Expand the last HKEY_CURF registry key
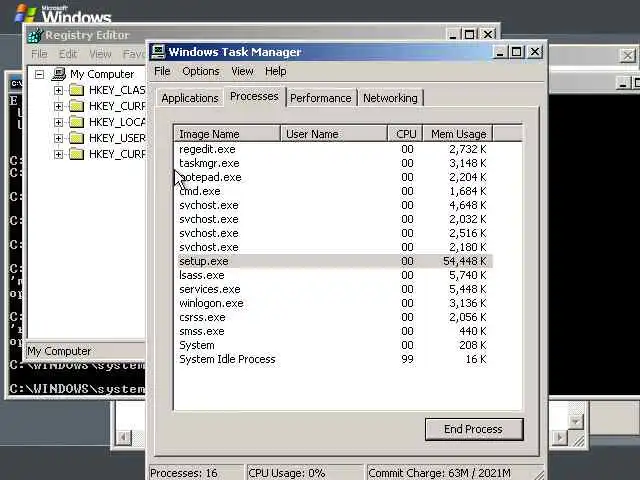Viewport: 640px width, 480px height. pyautogui.click(x=58, y=154)
